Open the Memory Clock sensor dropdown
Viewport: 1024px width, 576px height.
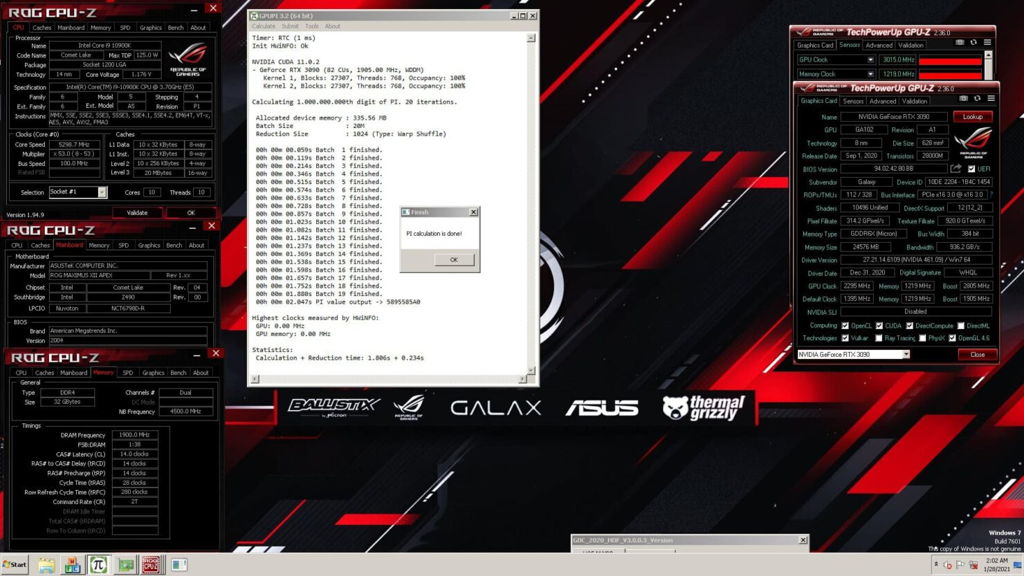click(x=871, y=74)
